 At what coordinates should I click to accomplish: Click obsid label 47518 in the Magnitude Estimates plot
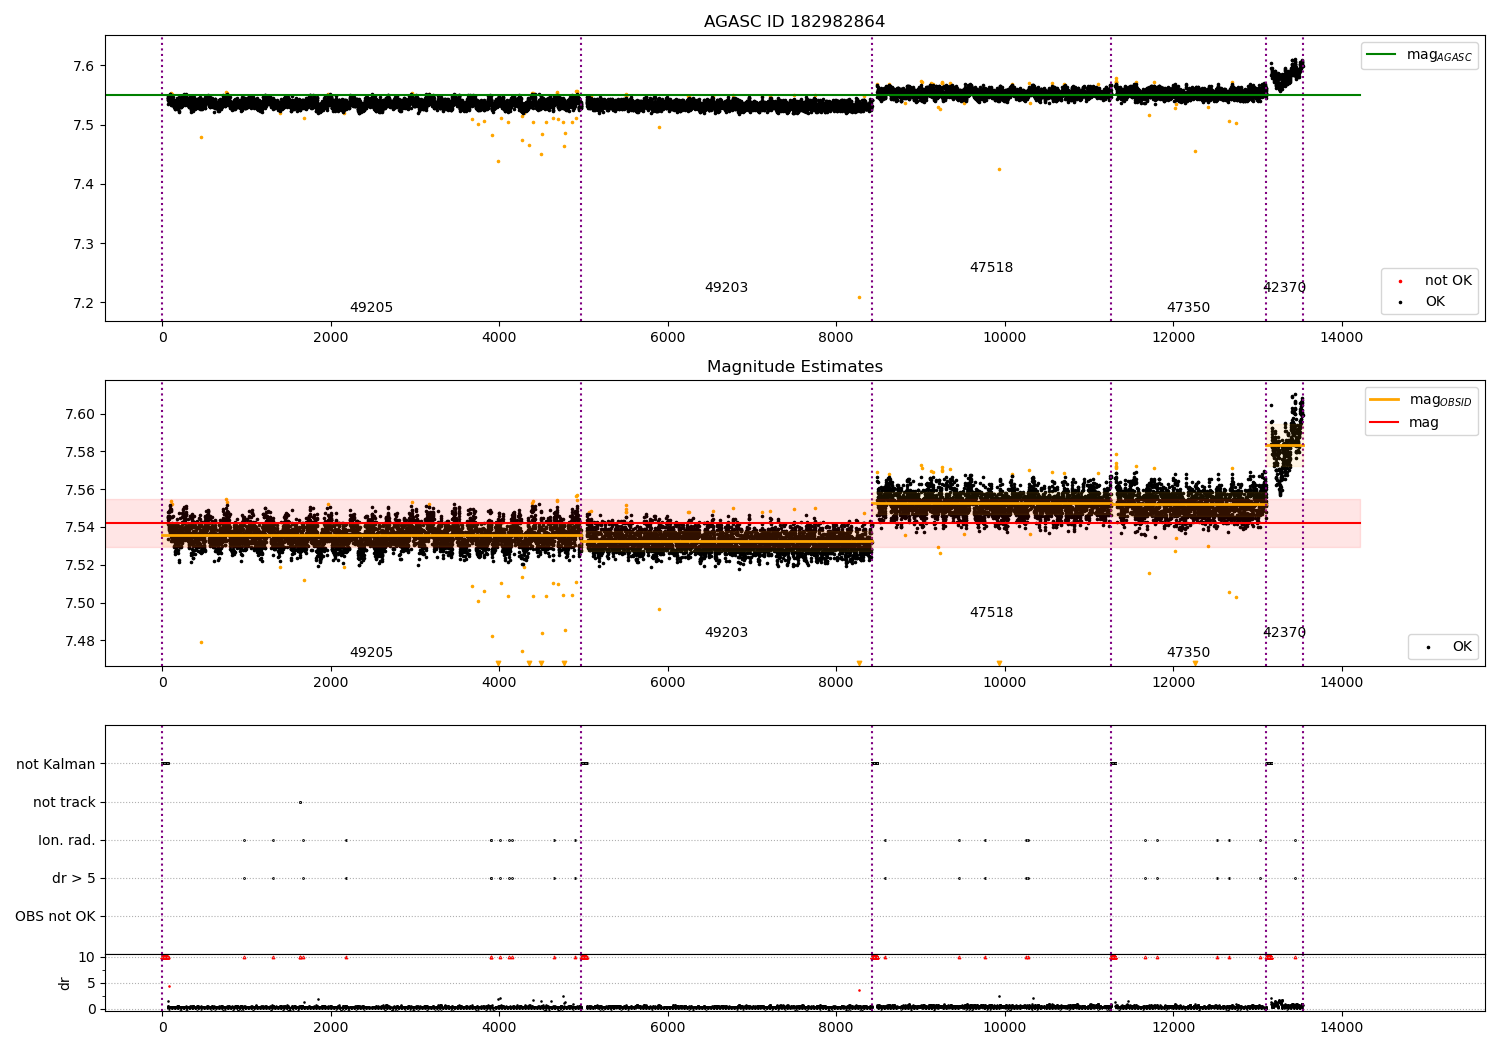pos(991,613)
